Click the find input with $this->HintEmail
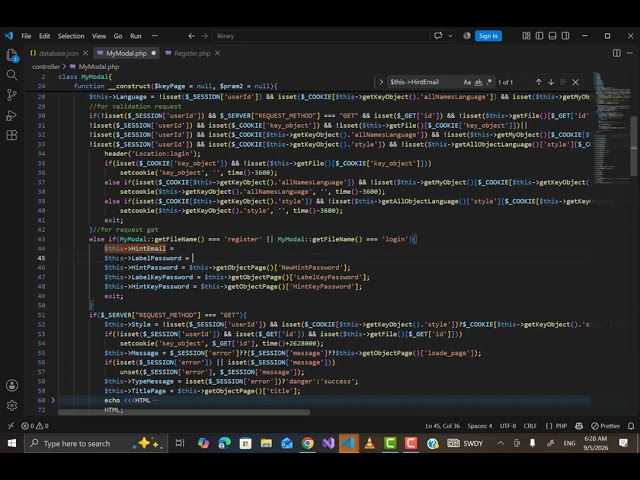Viewport: 640px width, 480px height. (424, 82)
